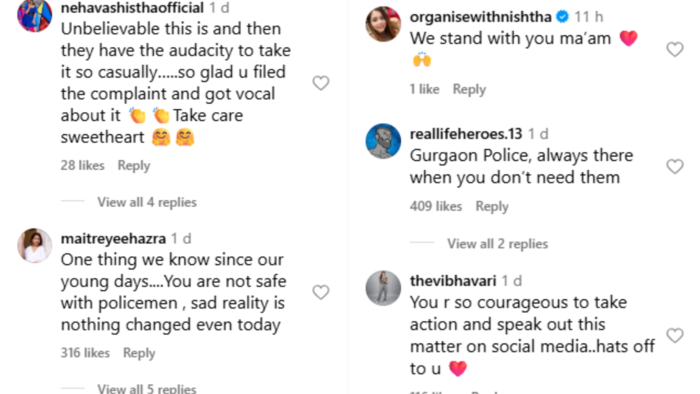Viewport: 700px width, 394px height.
Task: Open maitreyeehazra's profile picture
Action: tap(34, 245)
